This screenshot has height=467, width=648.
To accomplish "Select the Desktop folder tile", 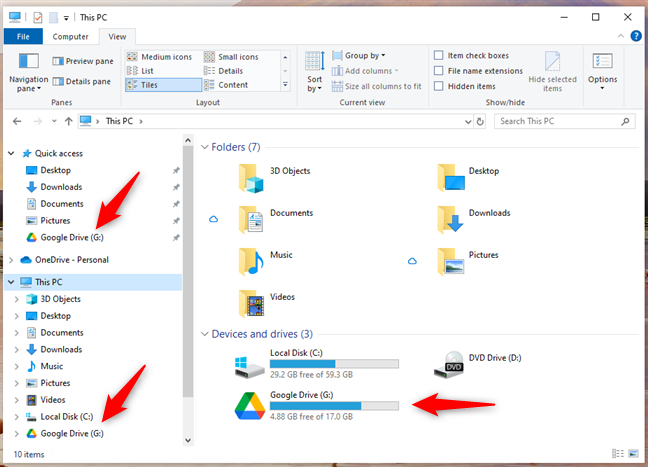I will coord(469,178).
